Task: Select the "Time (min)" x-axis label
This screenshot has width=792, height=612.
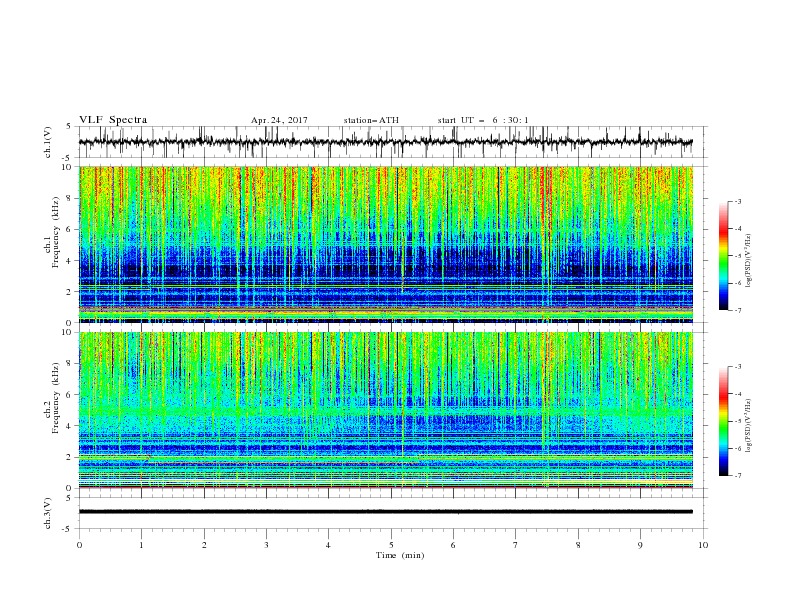Action: click(400, 555)
